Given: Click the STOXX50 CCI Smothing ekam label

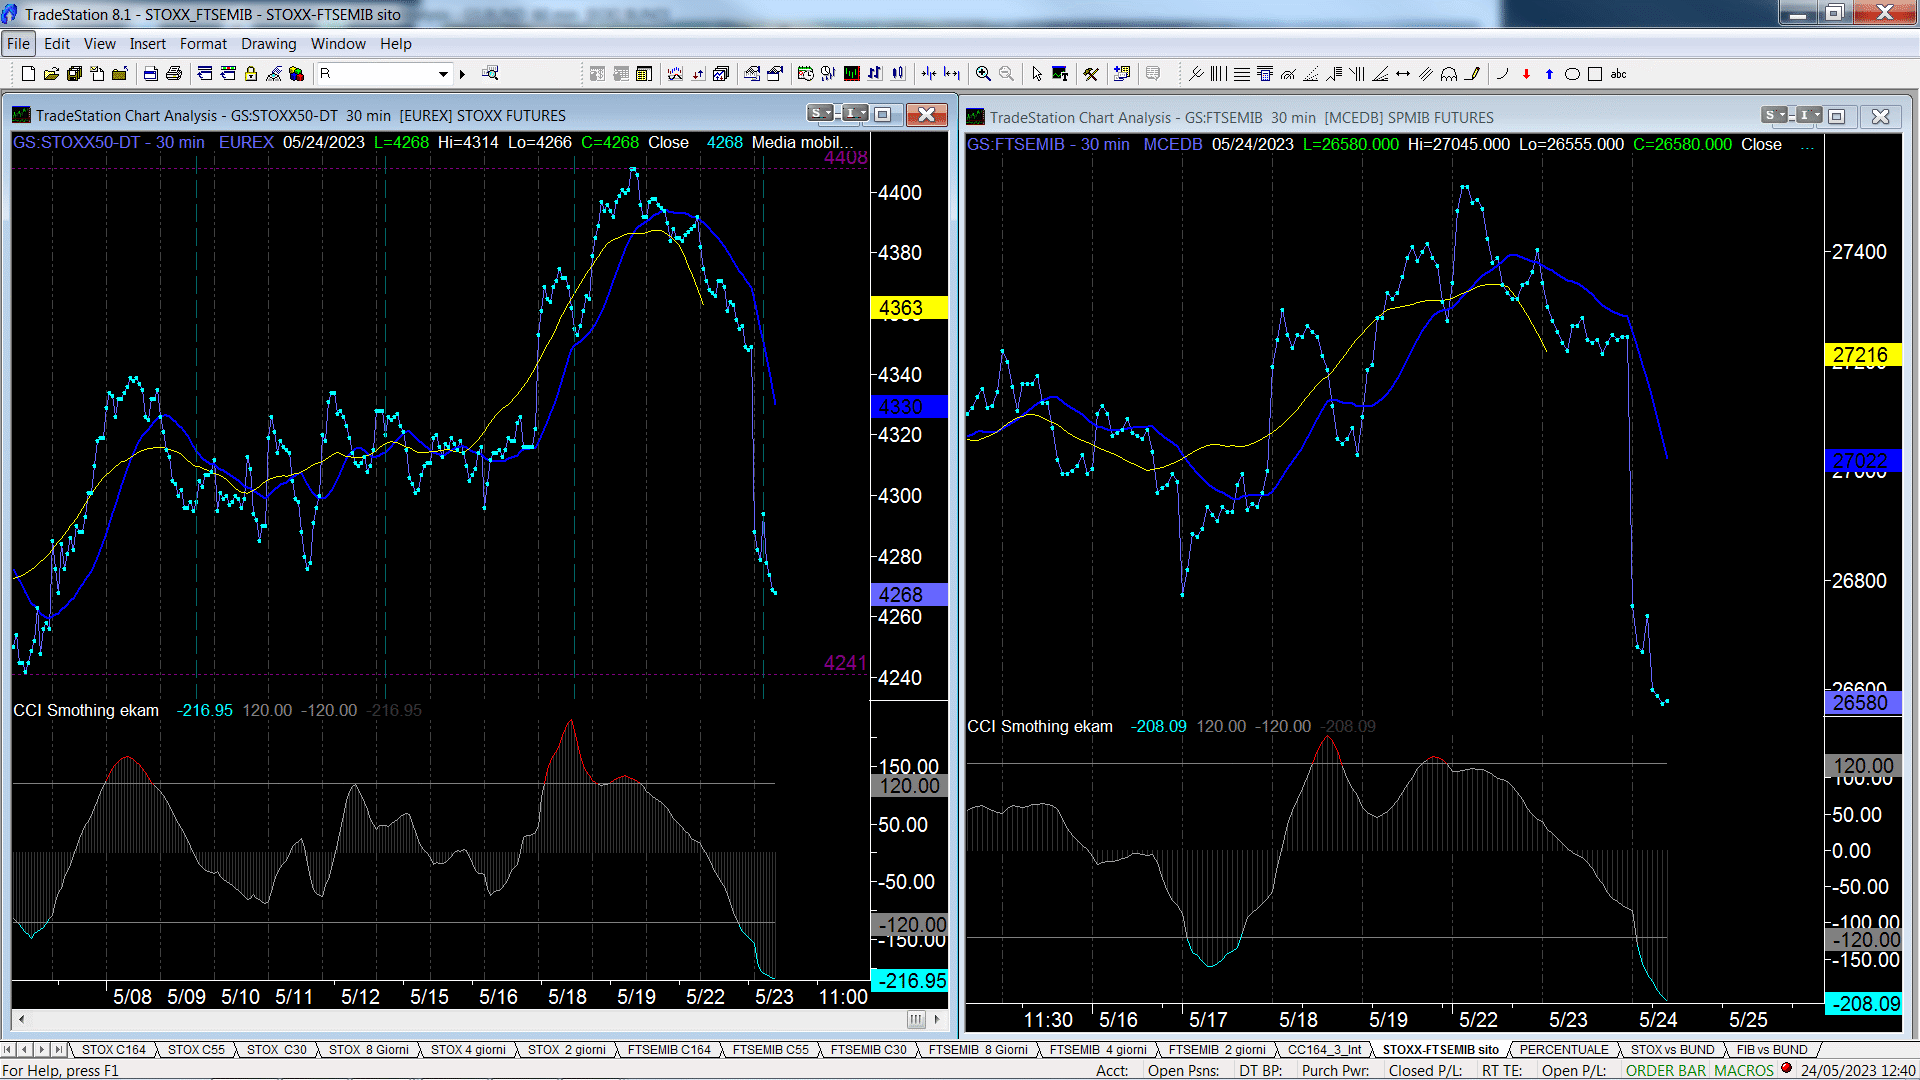Looking at the screenshot, I should tap(86, 710).
